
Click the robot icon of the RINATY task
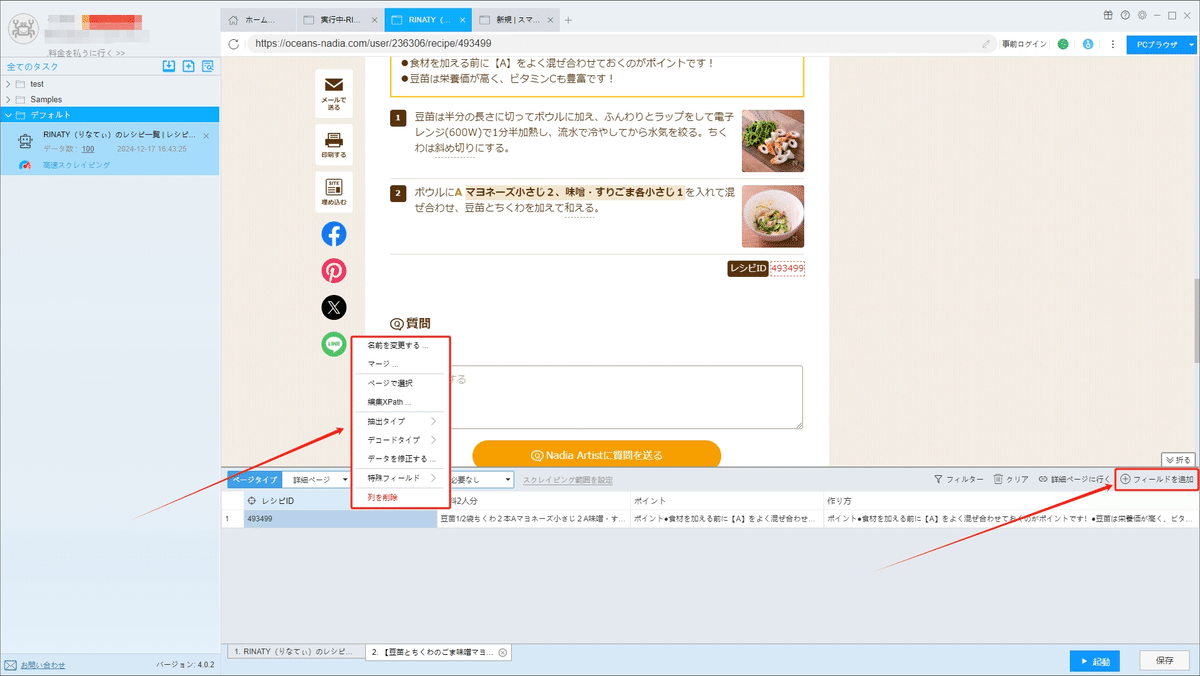coord(26,143)
